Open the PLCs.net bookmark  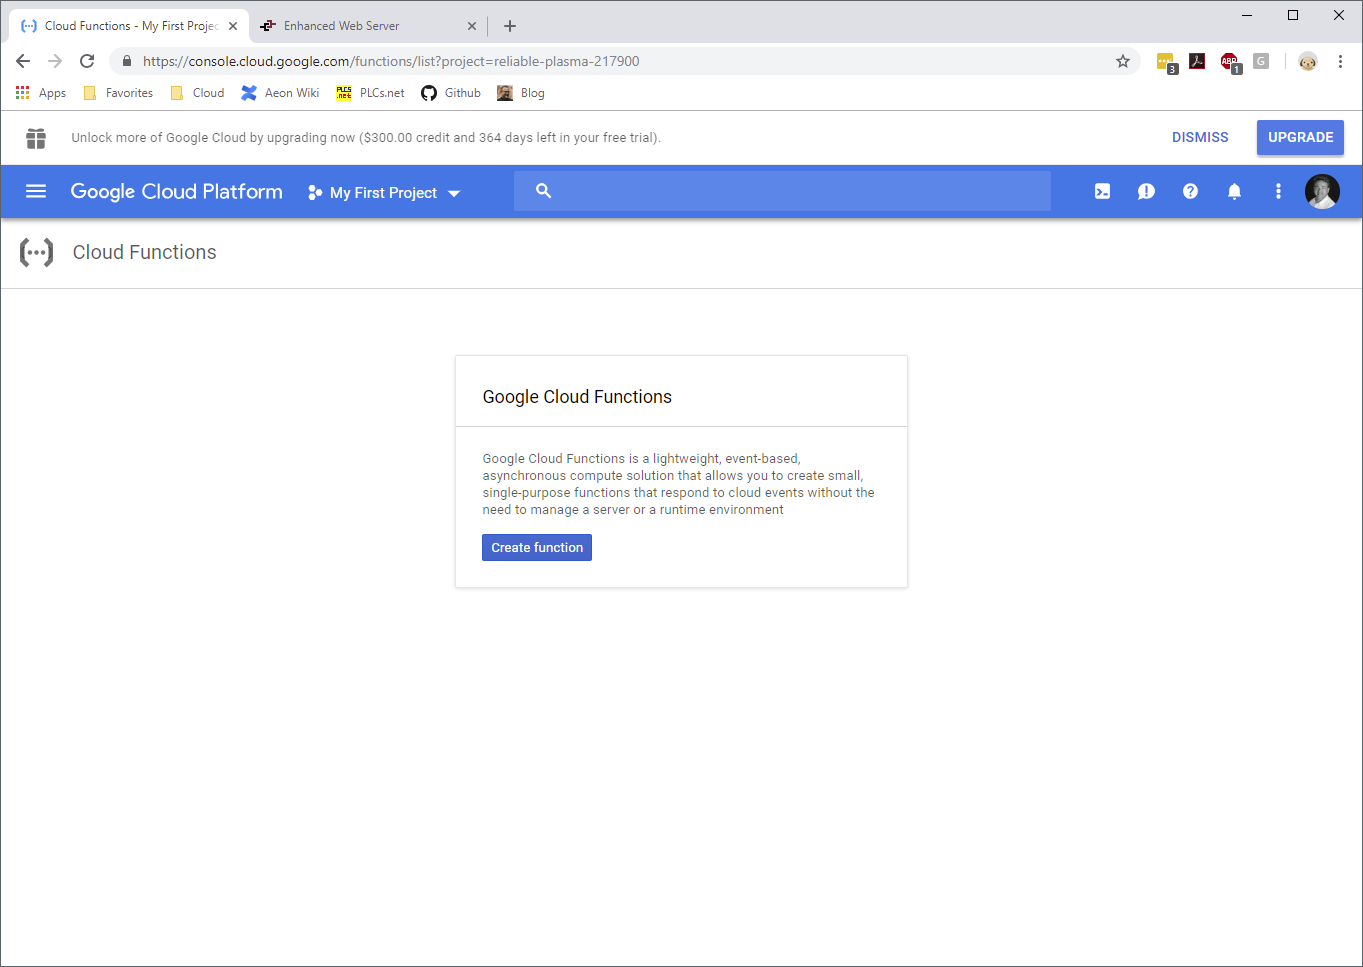[x=370, y=93]
